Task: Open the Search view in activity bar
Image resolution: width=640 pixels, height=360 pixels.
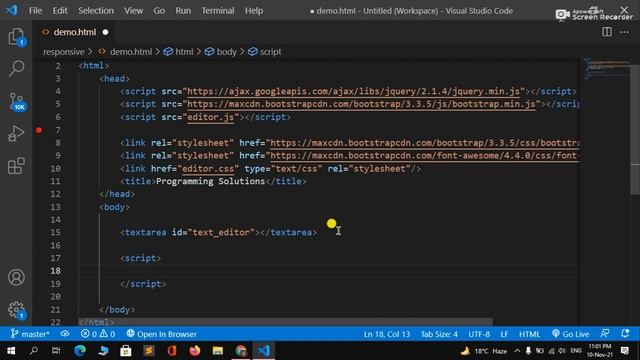Action: click(x=16, y=68)
